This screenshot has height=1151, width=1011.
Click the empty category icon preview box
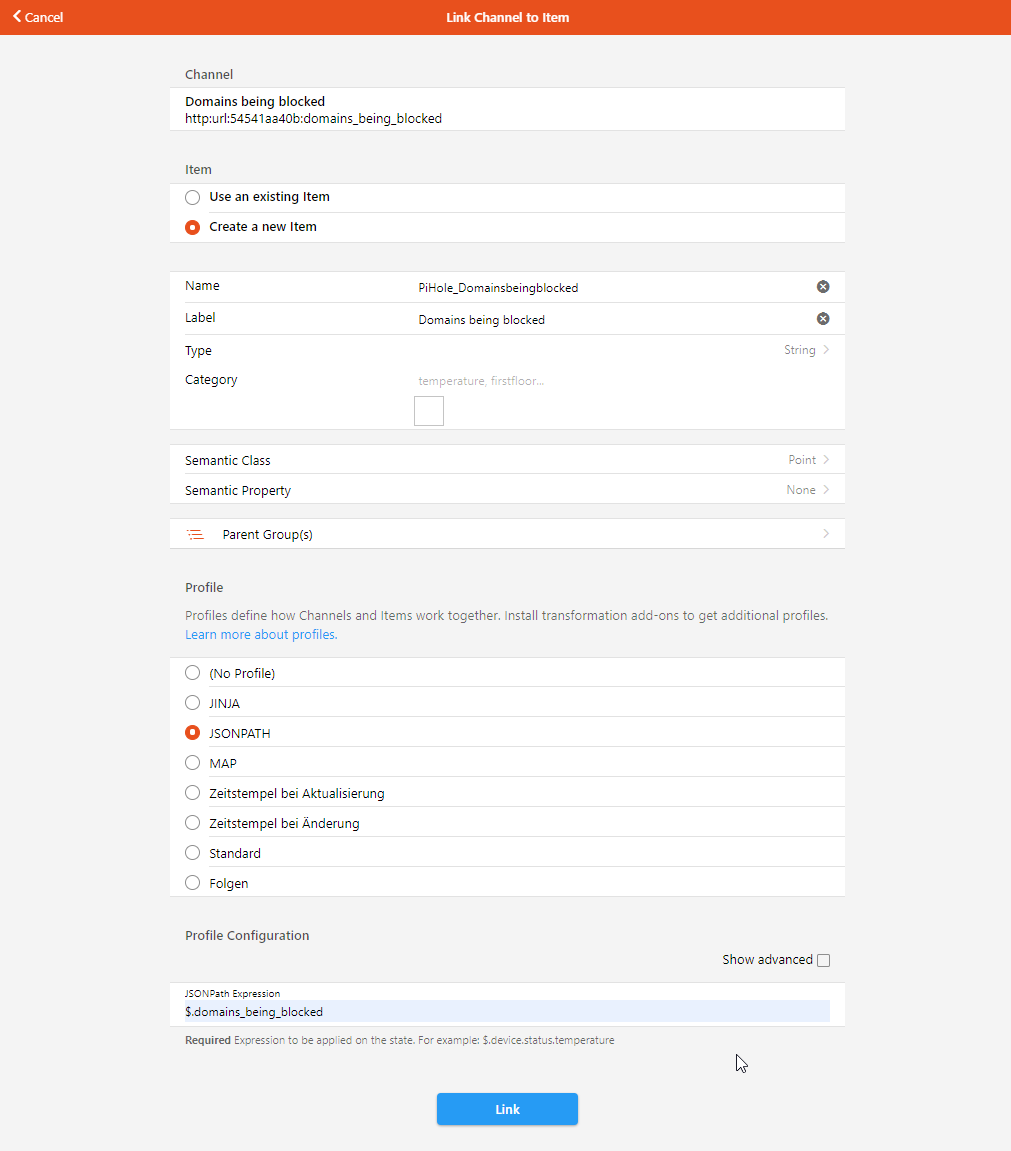[x=429, y=411]
